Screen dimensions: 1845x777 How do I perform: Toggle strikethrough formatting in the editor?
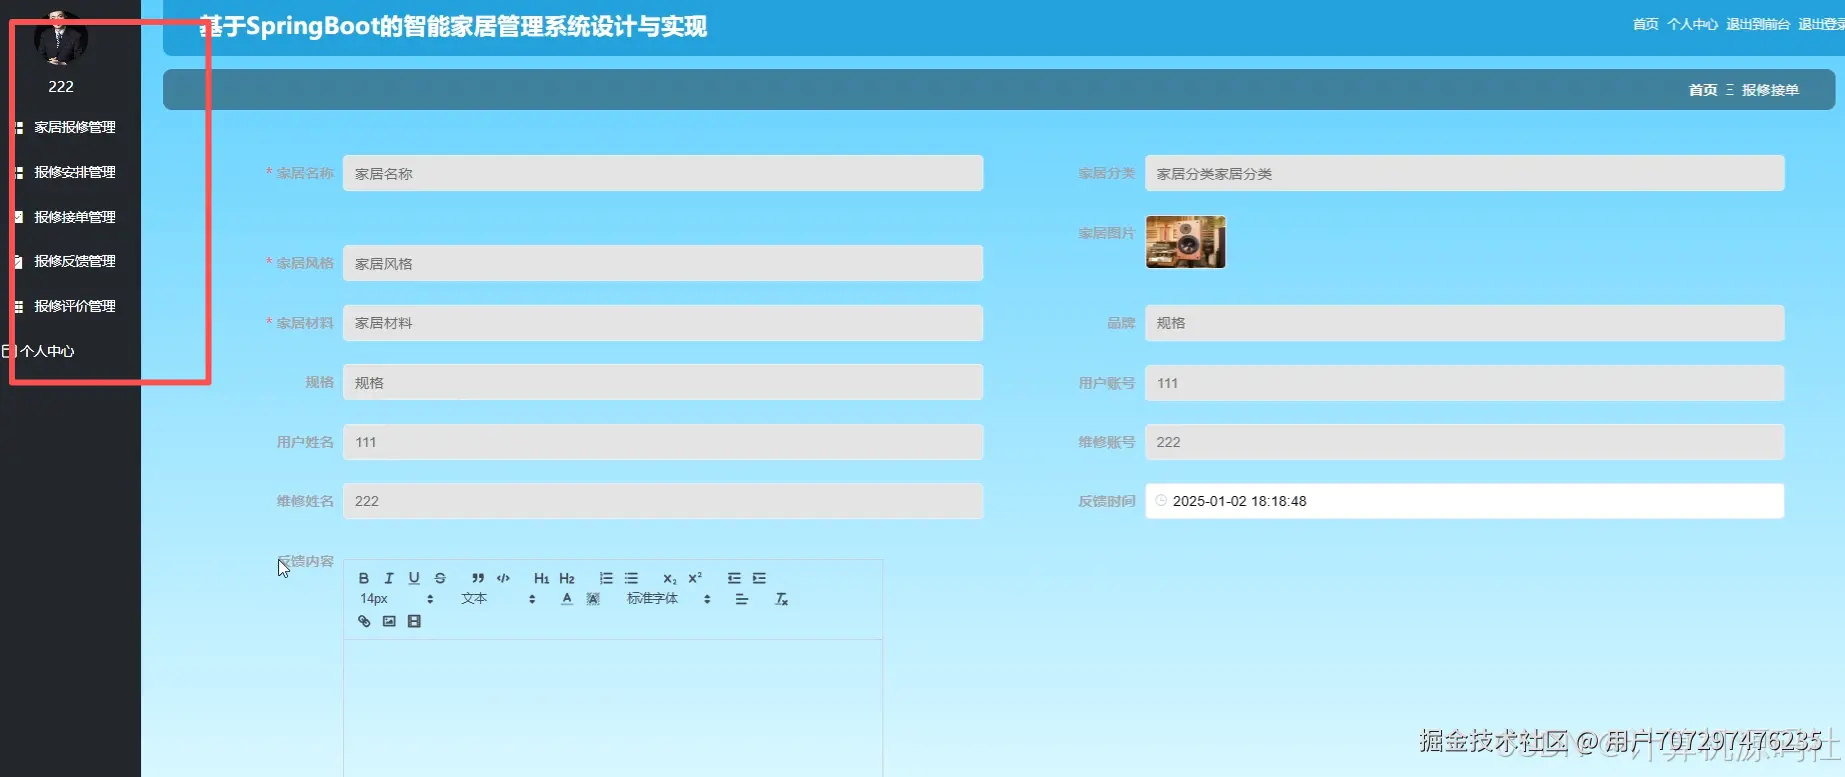440,578
